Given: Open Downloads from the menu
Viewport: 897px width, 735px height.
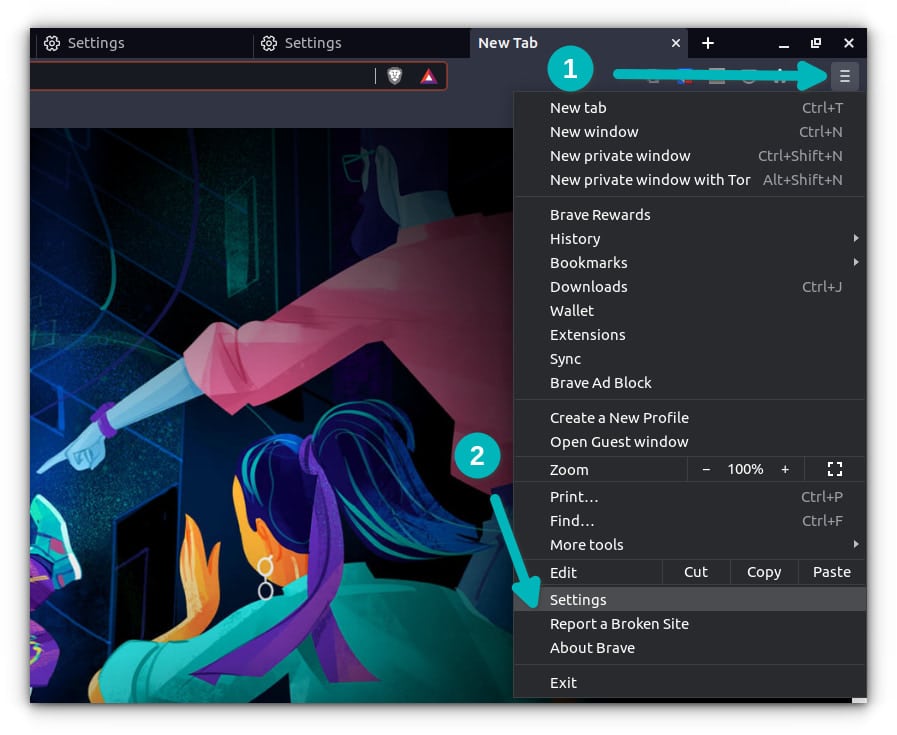Looking at the screenshot, I should coord(588,286).
